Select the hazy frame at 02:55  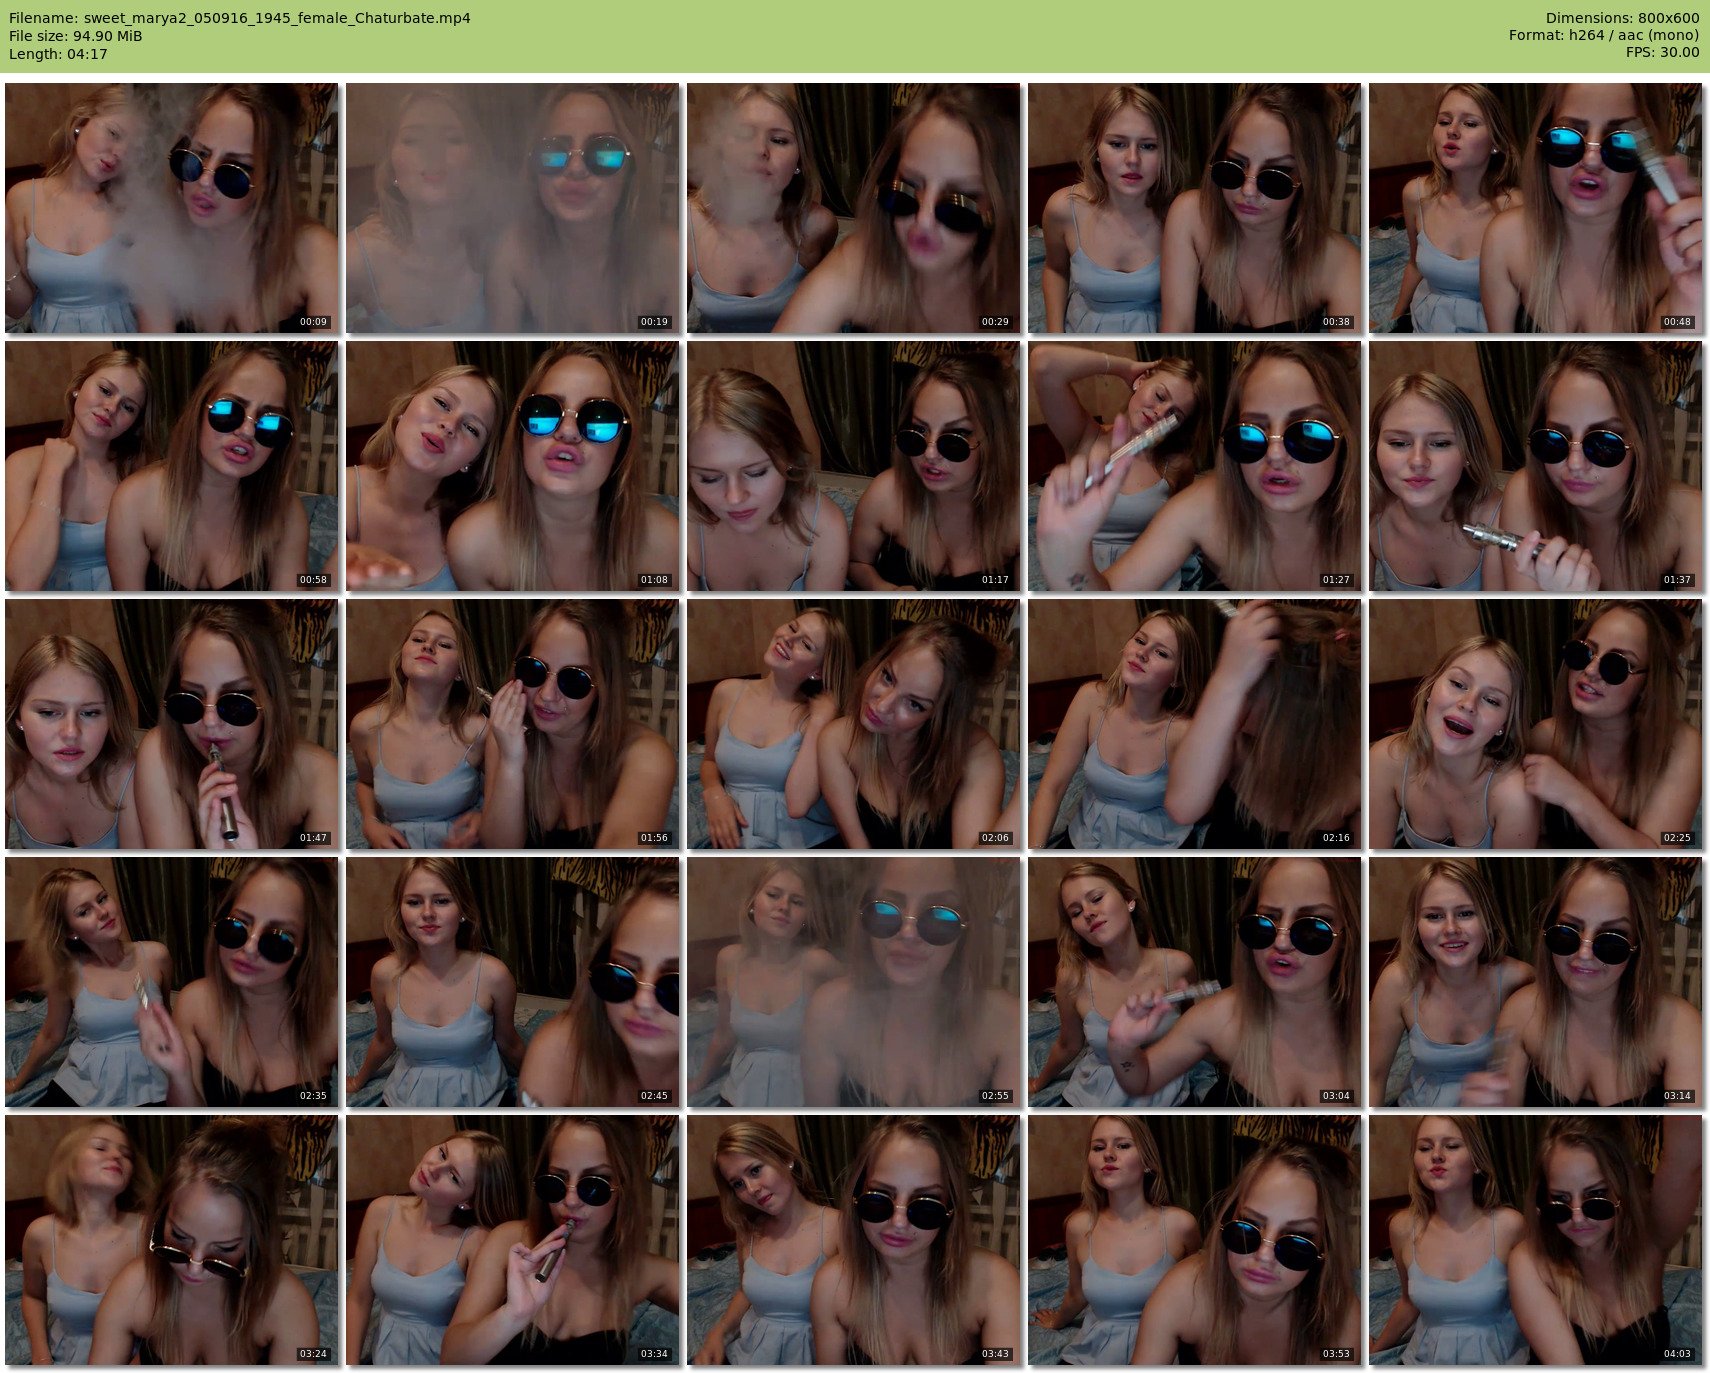[x=853, y=982]
